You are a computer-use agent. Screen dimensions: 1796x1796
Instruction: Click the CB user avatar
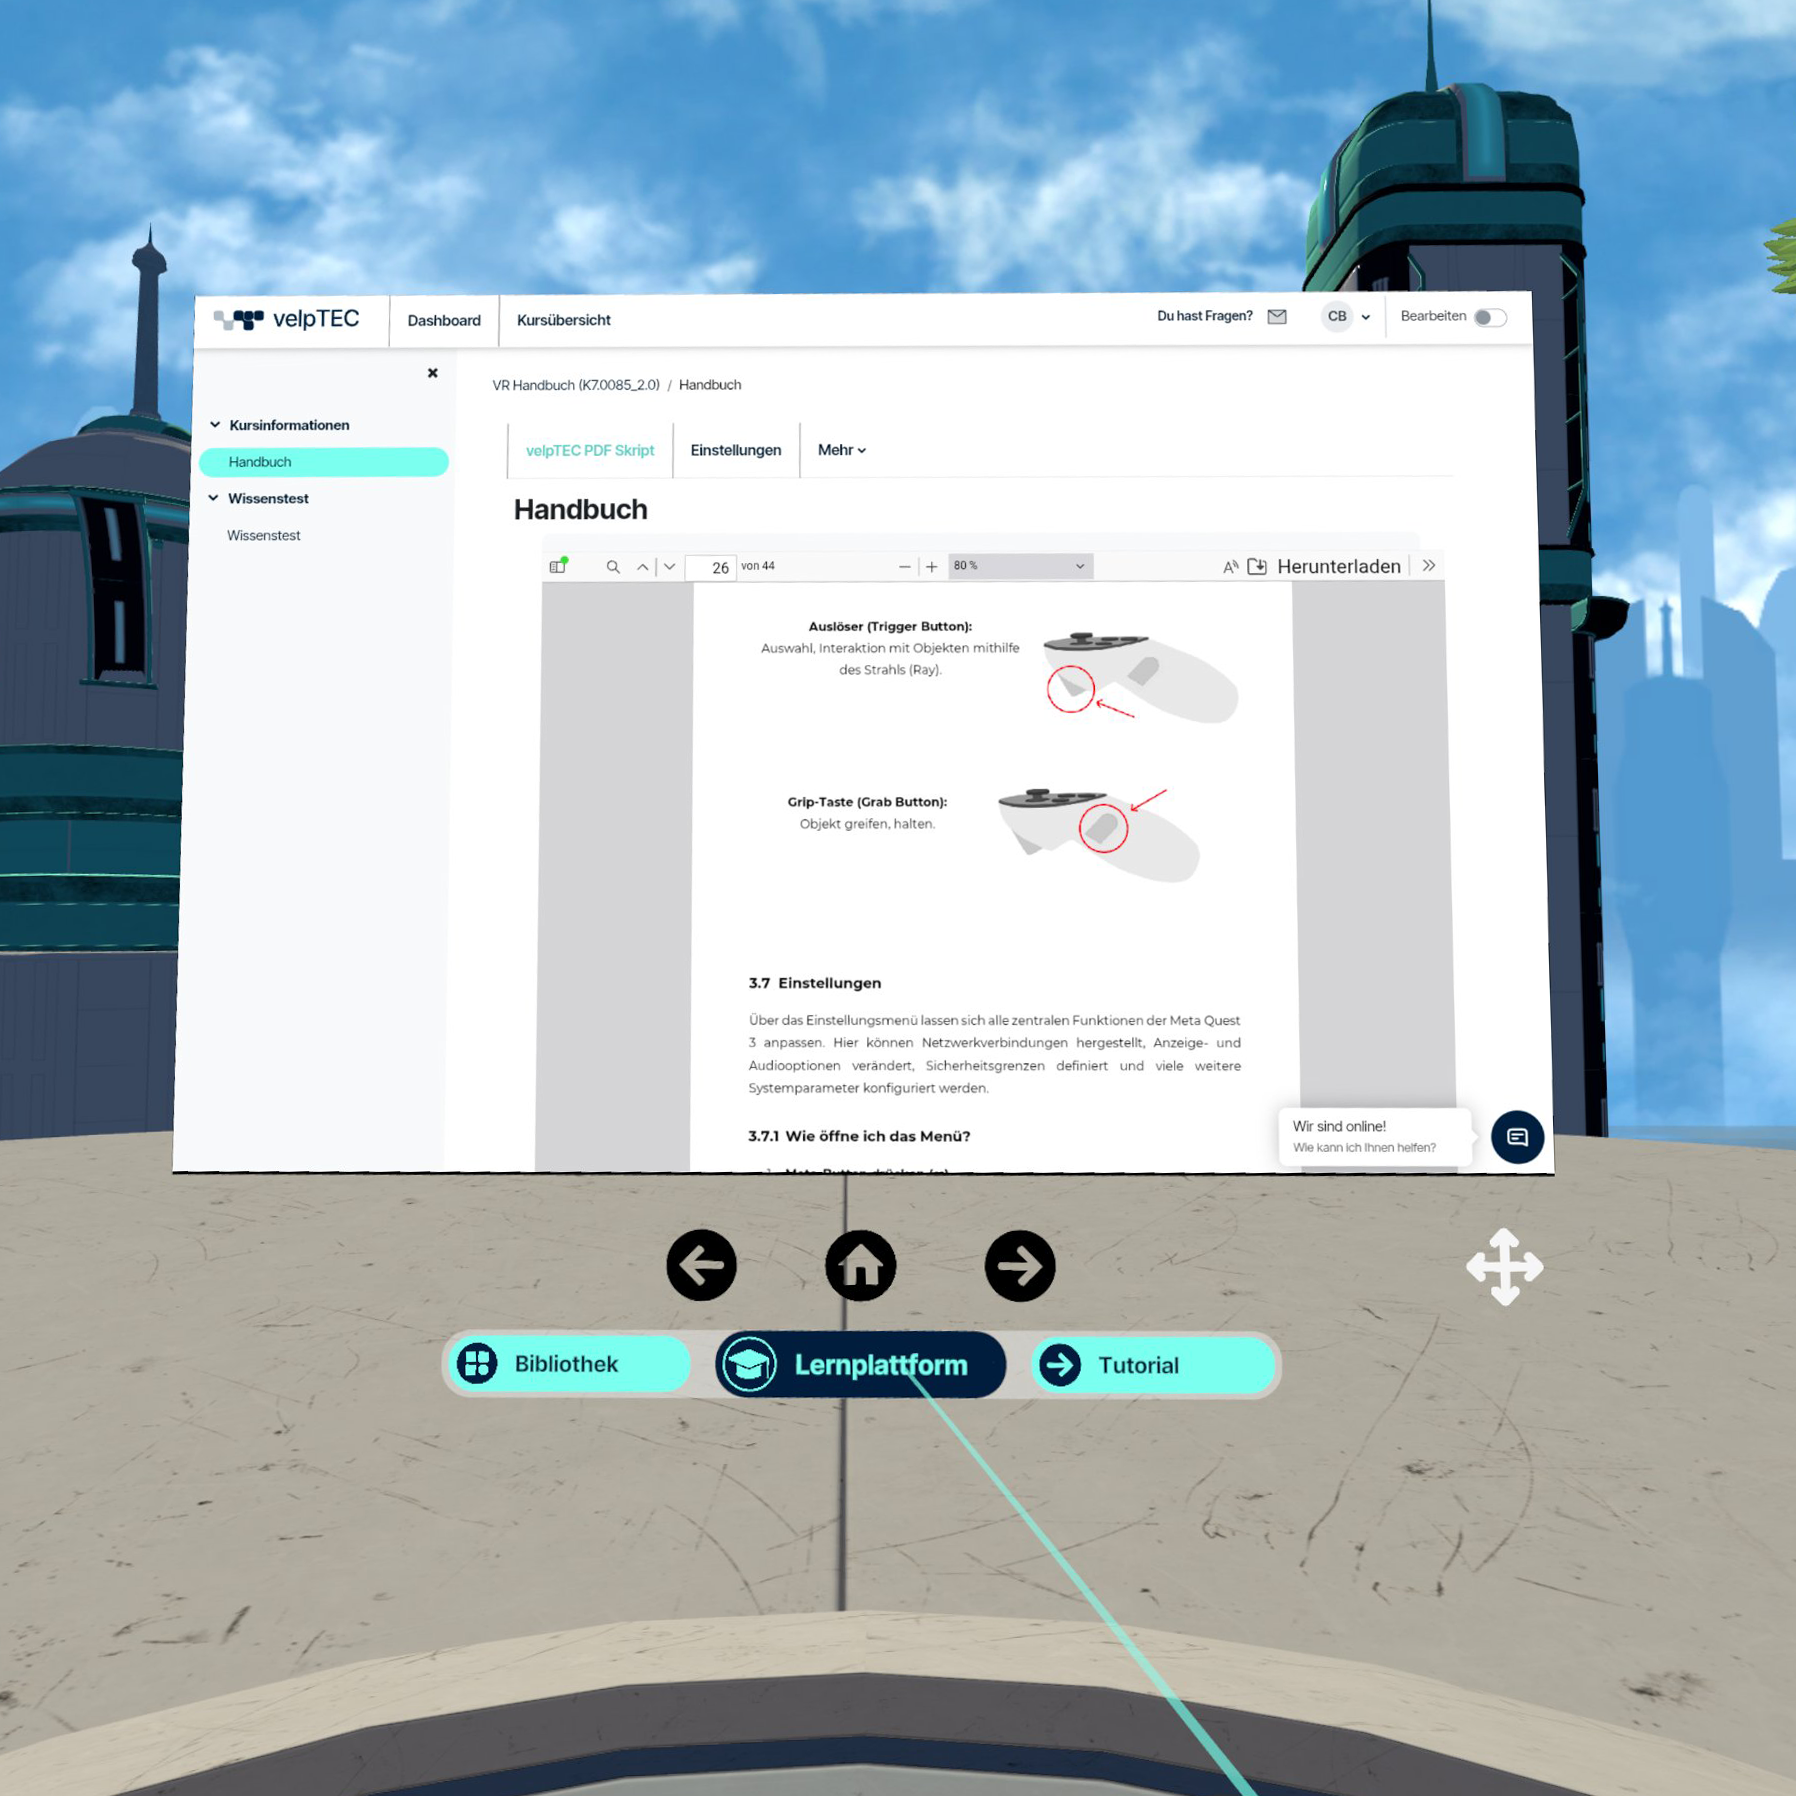tap(1337, 316)
